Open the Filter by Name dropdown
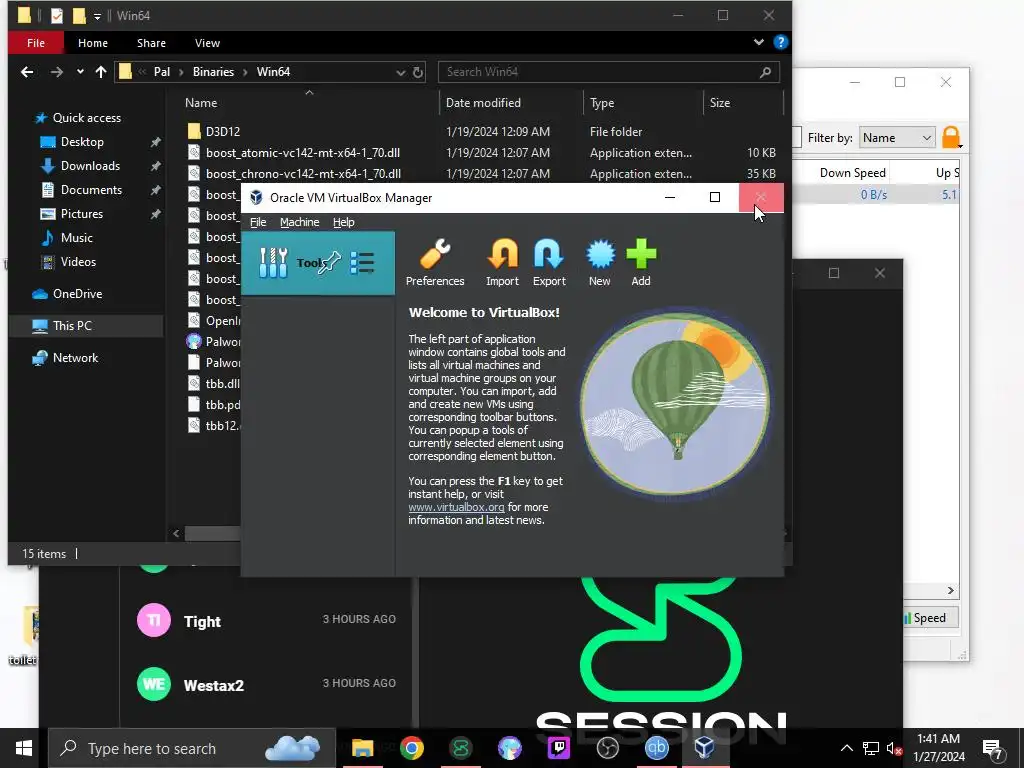The width and height of the screenshot is (1024, 768). click(x=897, y=138)
